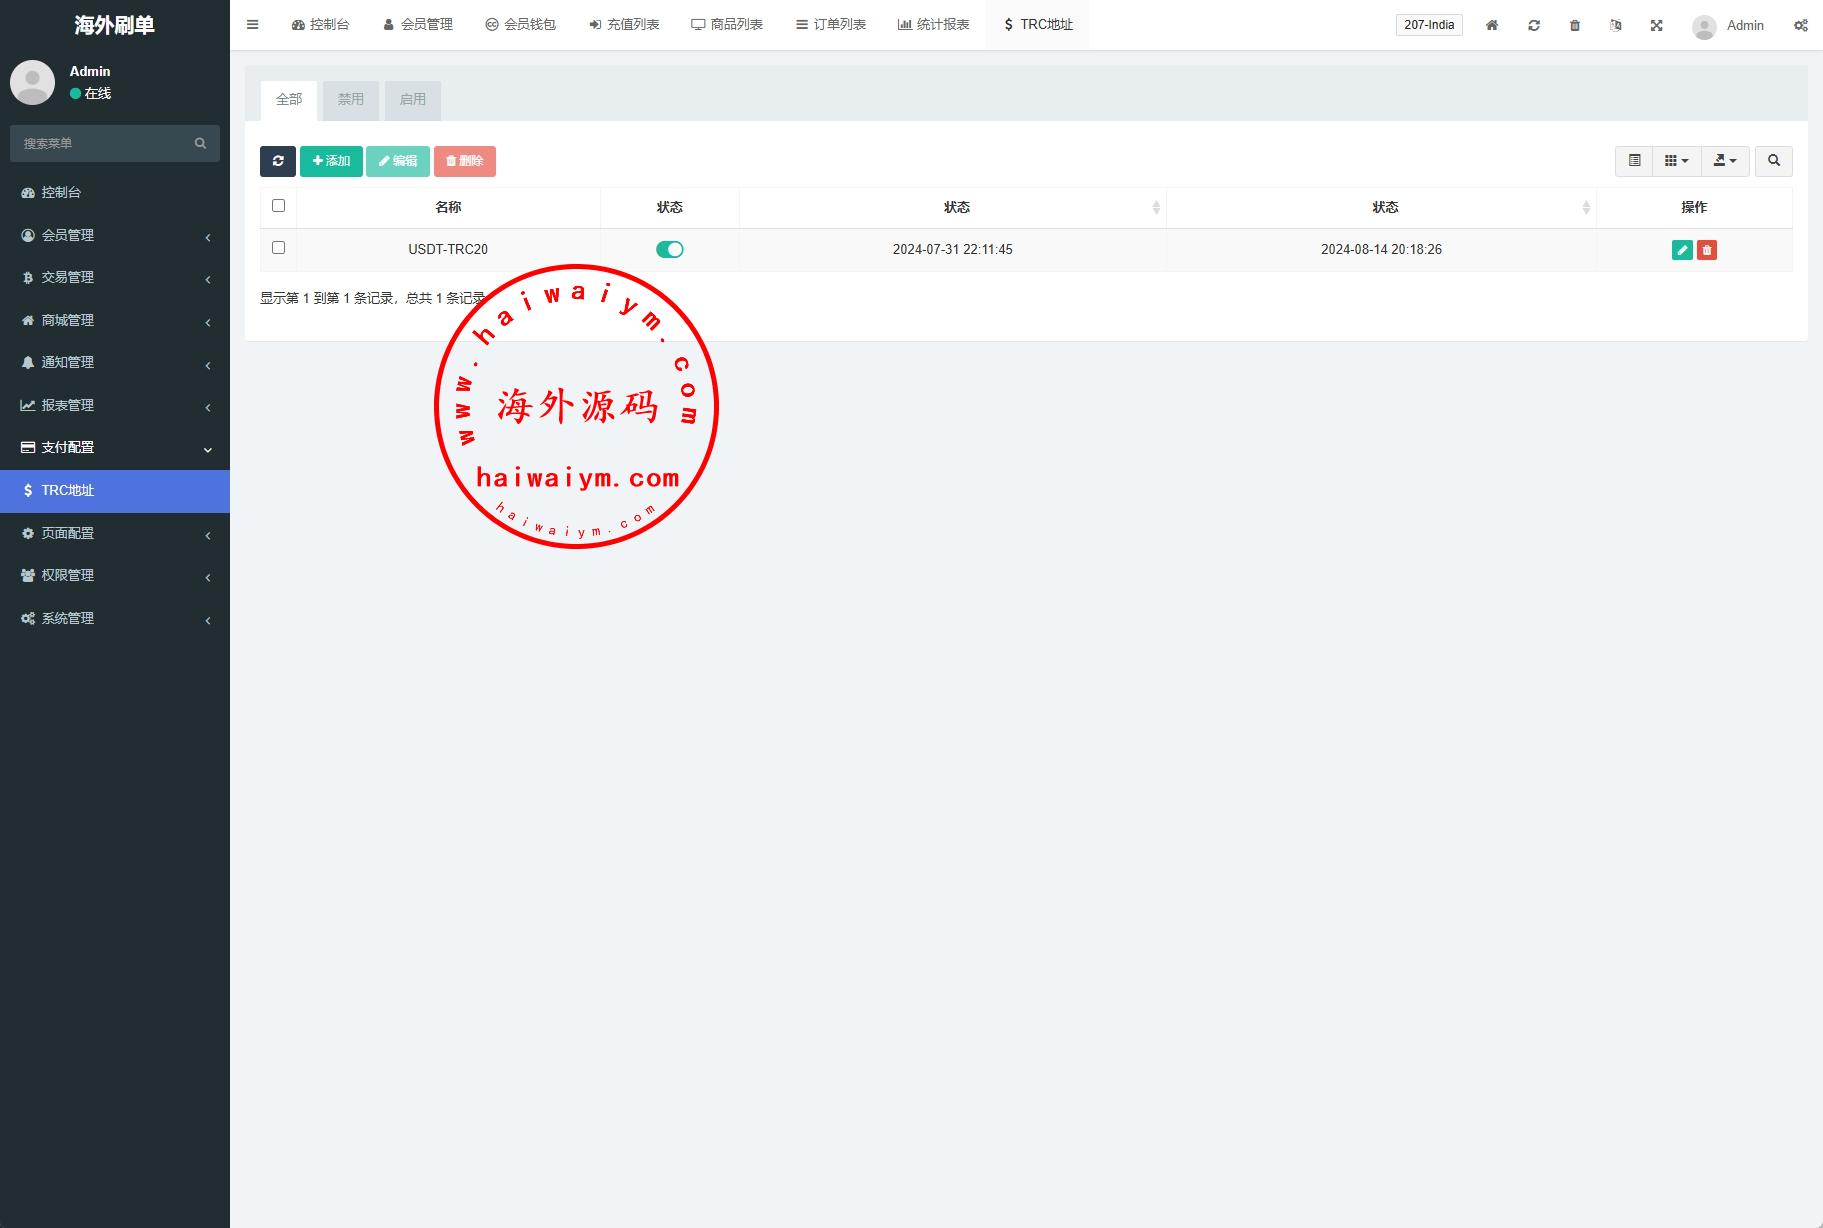Select the USDT-TRC20 row checkbox

[278, 248]
